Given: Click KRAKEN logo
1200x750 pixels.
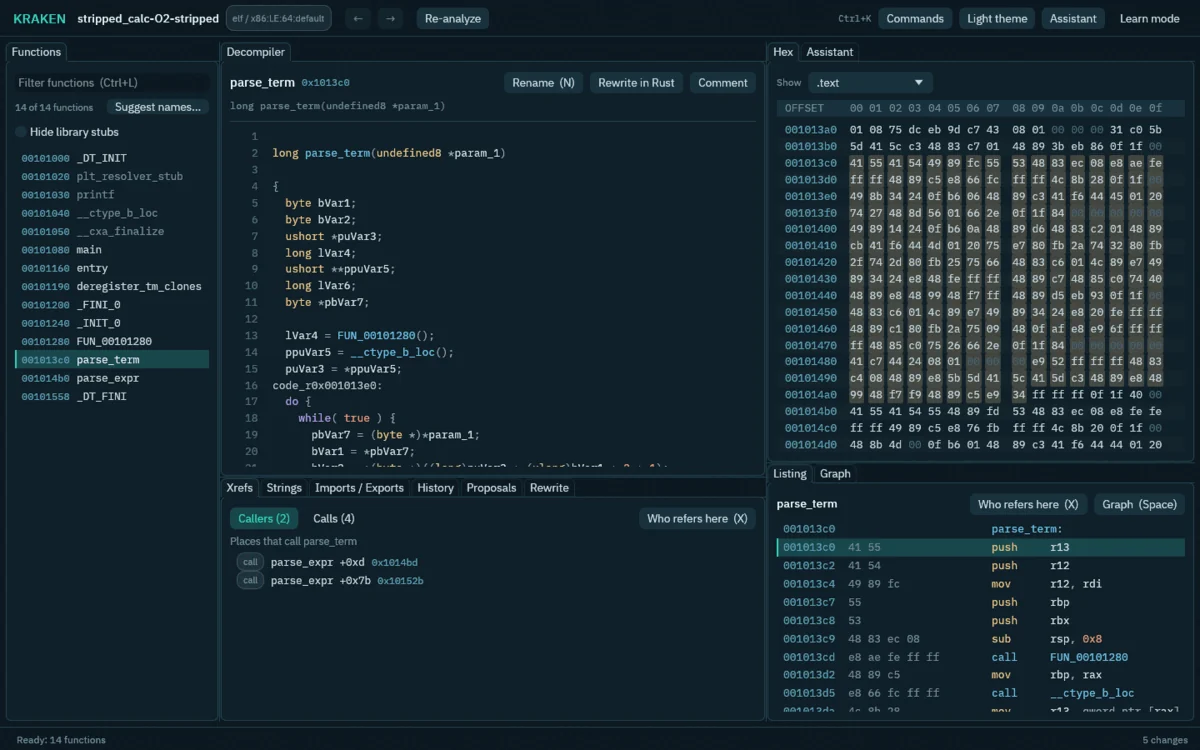Looking at the screenshot, I should click(x=39, y=18).
